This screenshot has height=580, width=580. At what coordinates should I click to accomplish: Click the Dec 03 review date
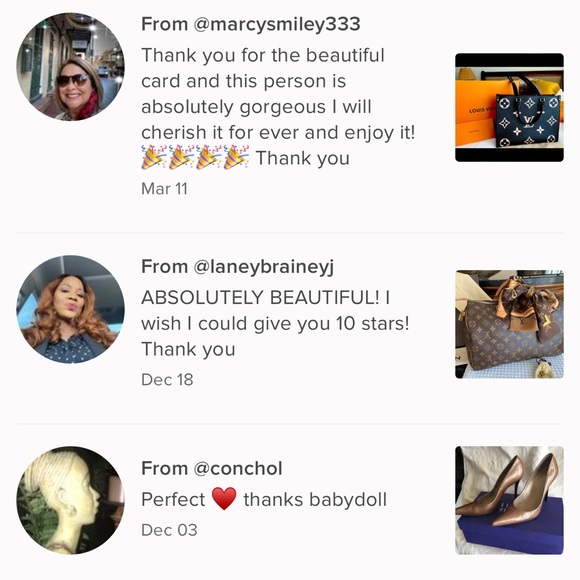coord(169,530)
